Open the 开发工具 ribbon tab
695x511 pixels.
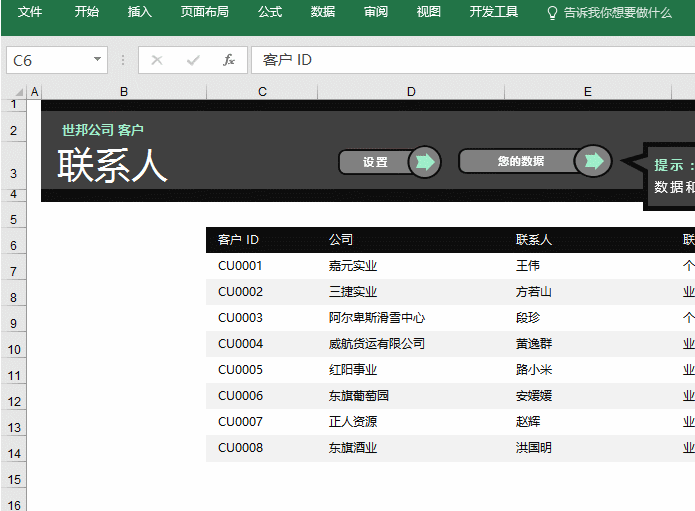(494, 13)
